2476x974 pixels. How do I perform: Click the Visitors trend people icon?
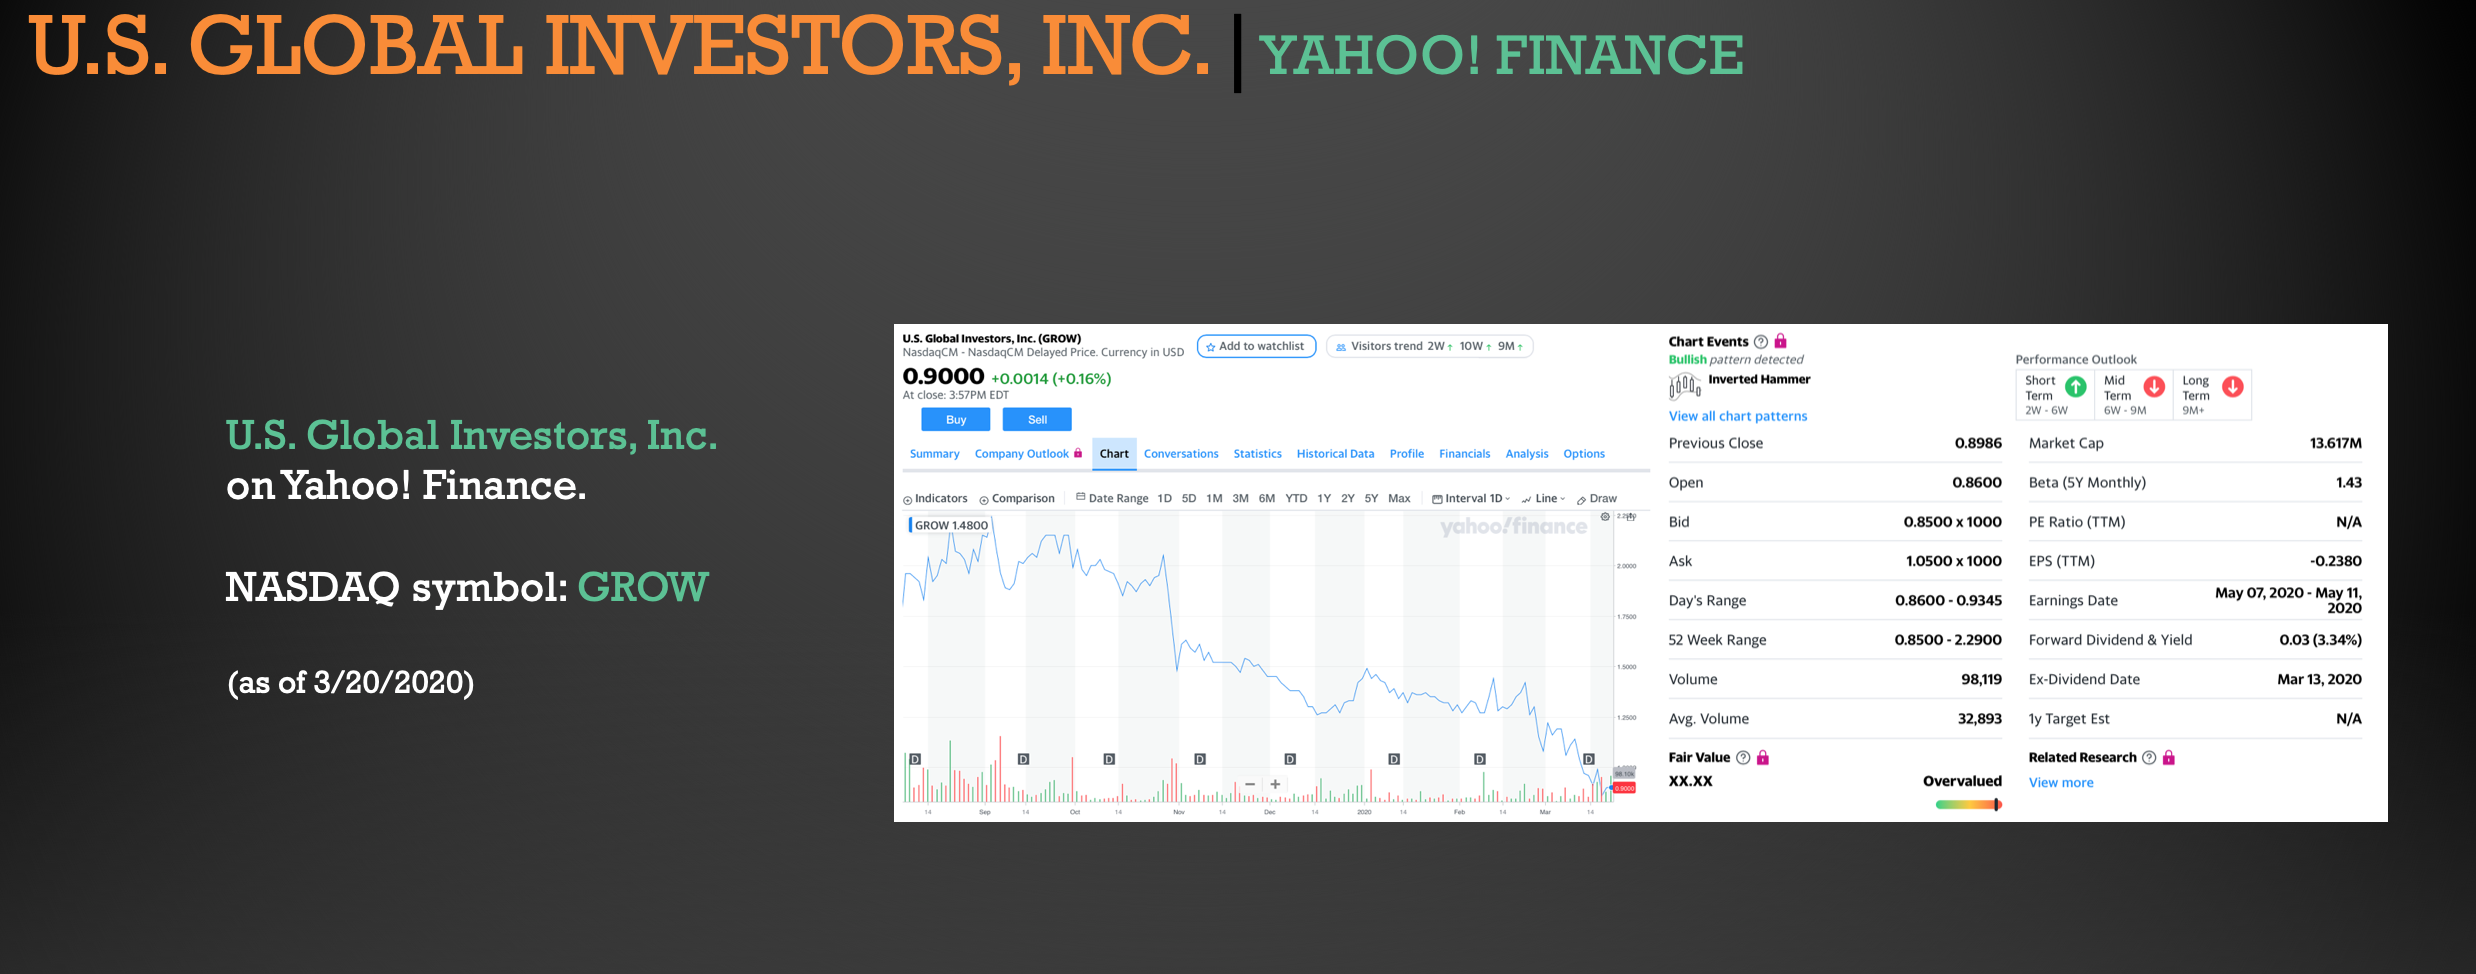point(1340,346)
